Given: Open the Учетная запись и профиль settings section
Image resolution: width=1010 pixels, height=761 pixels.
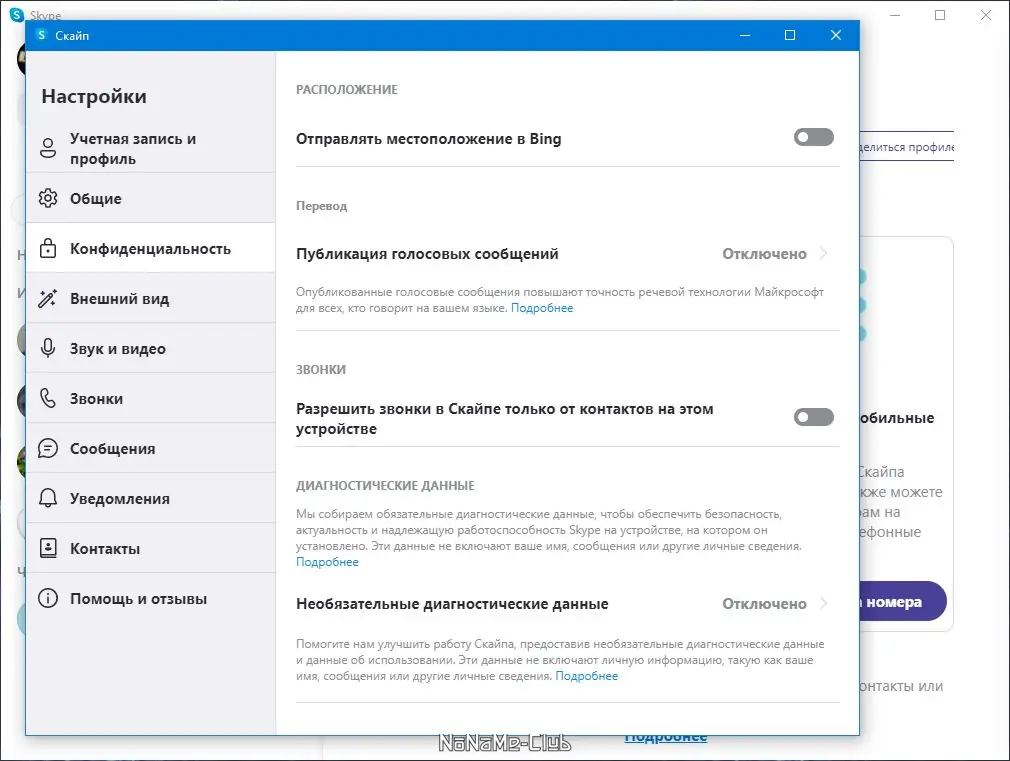Looking at the screenshot, I should 151,148.
